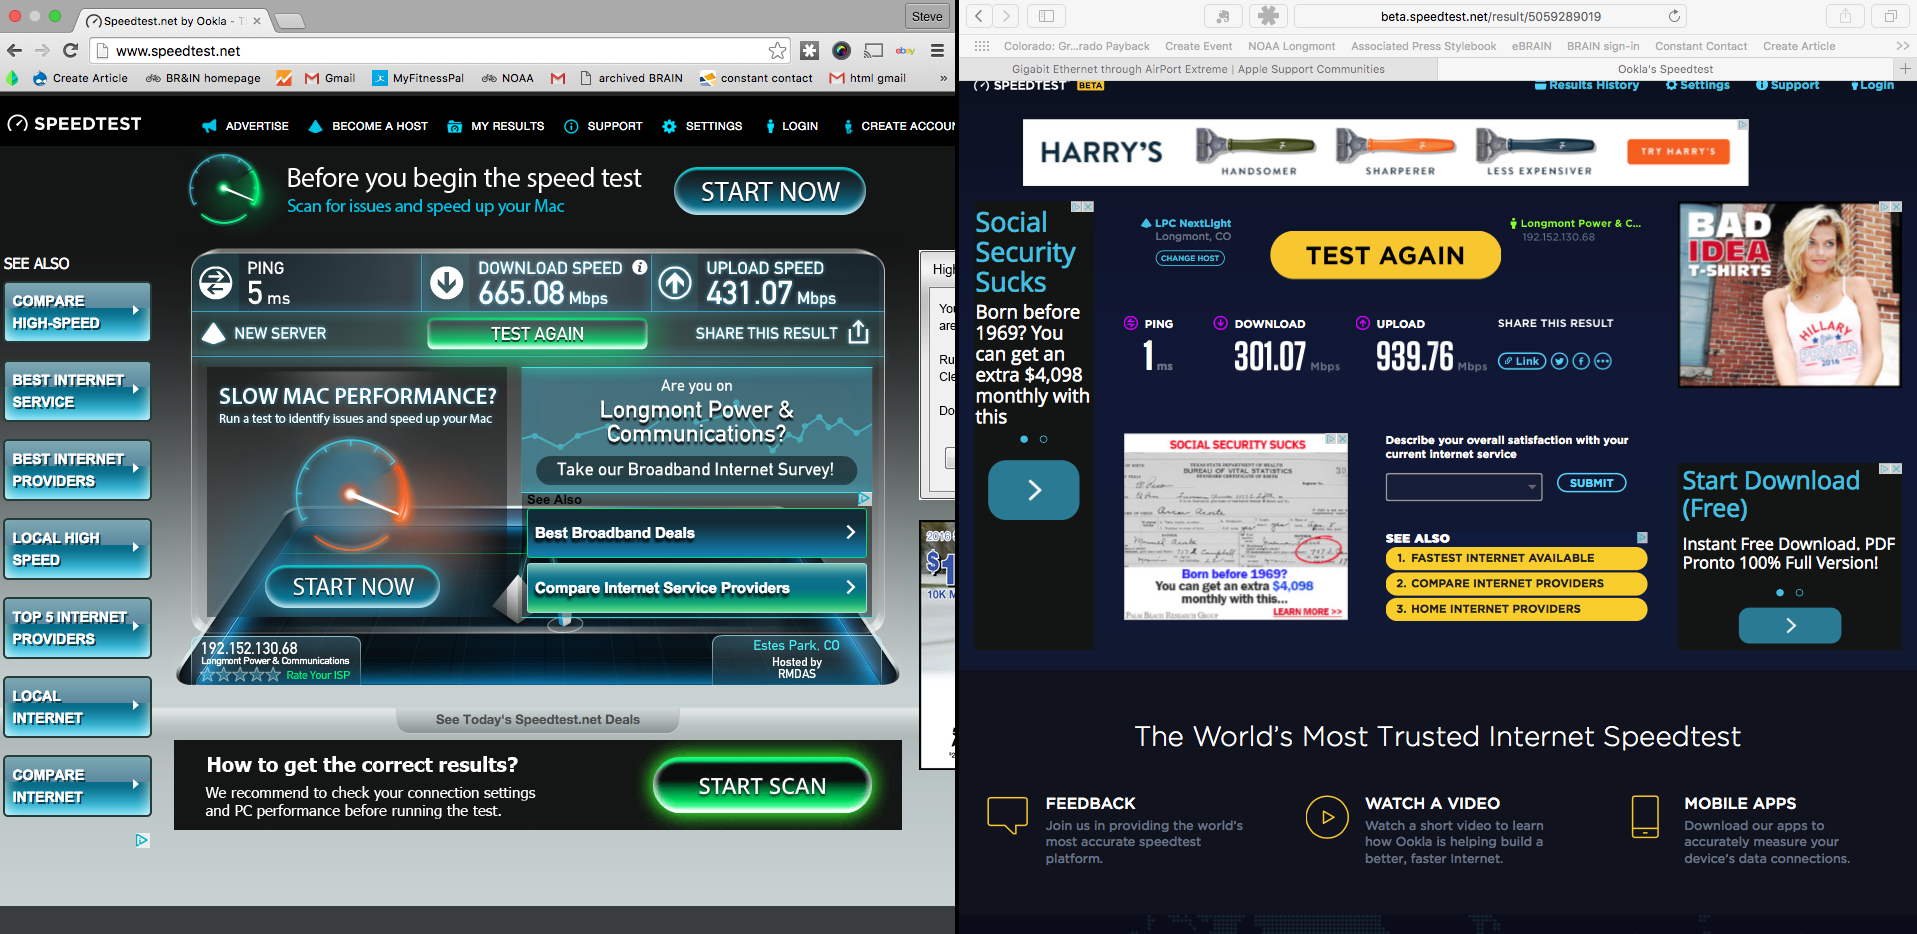Click the Best Internet Providers sidebar button
This screenshot has width=1917, height=934.
[77, 470]
